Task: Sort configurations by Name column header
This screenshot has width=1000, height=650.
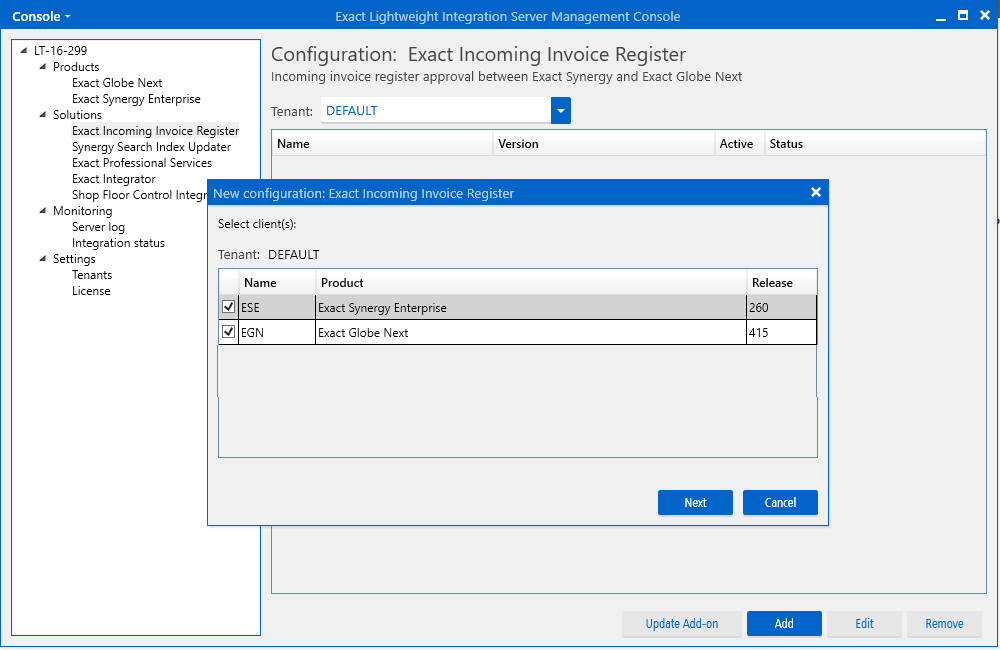Action: pyautogui.click(x=383, y=144)
